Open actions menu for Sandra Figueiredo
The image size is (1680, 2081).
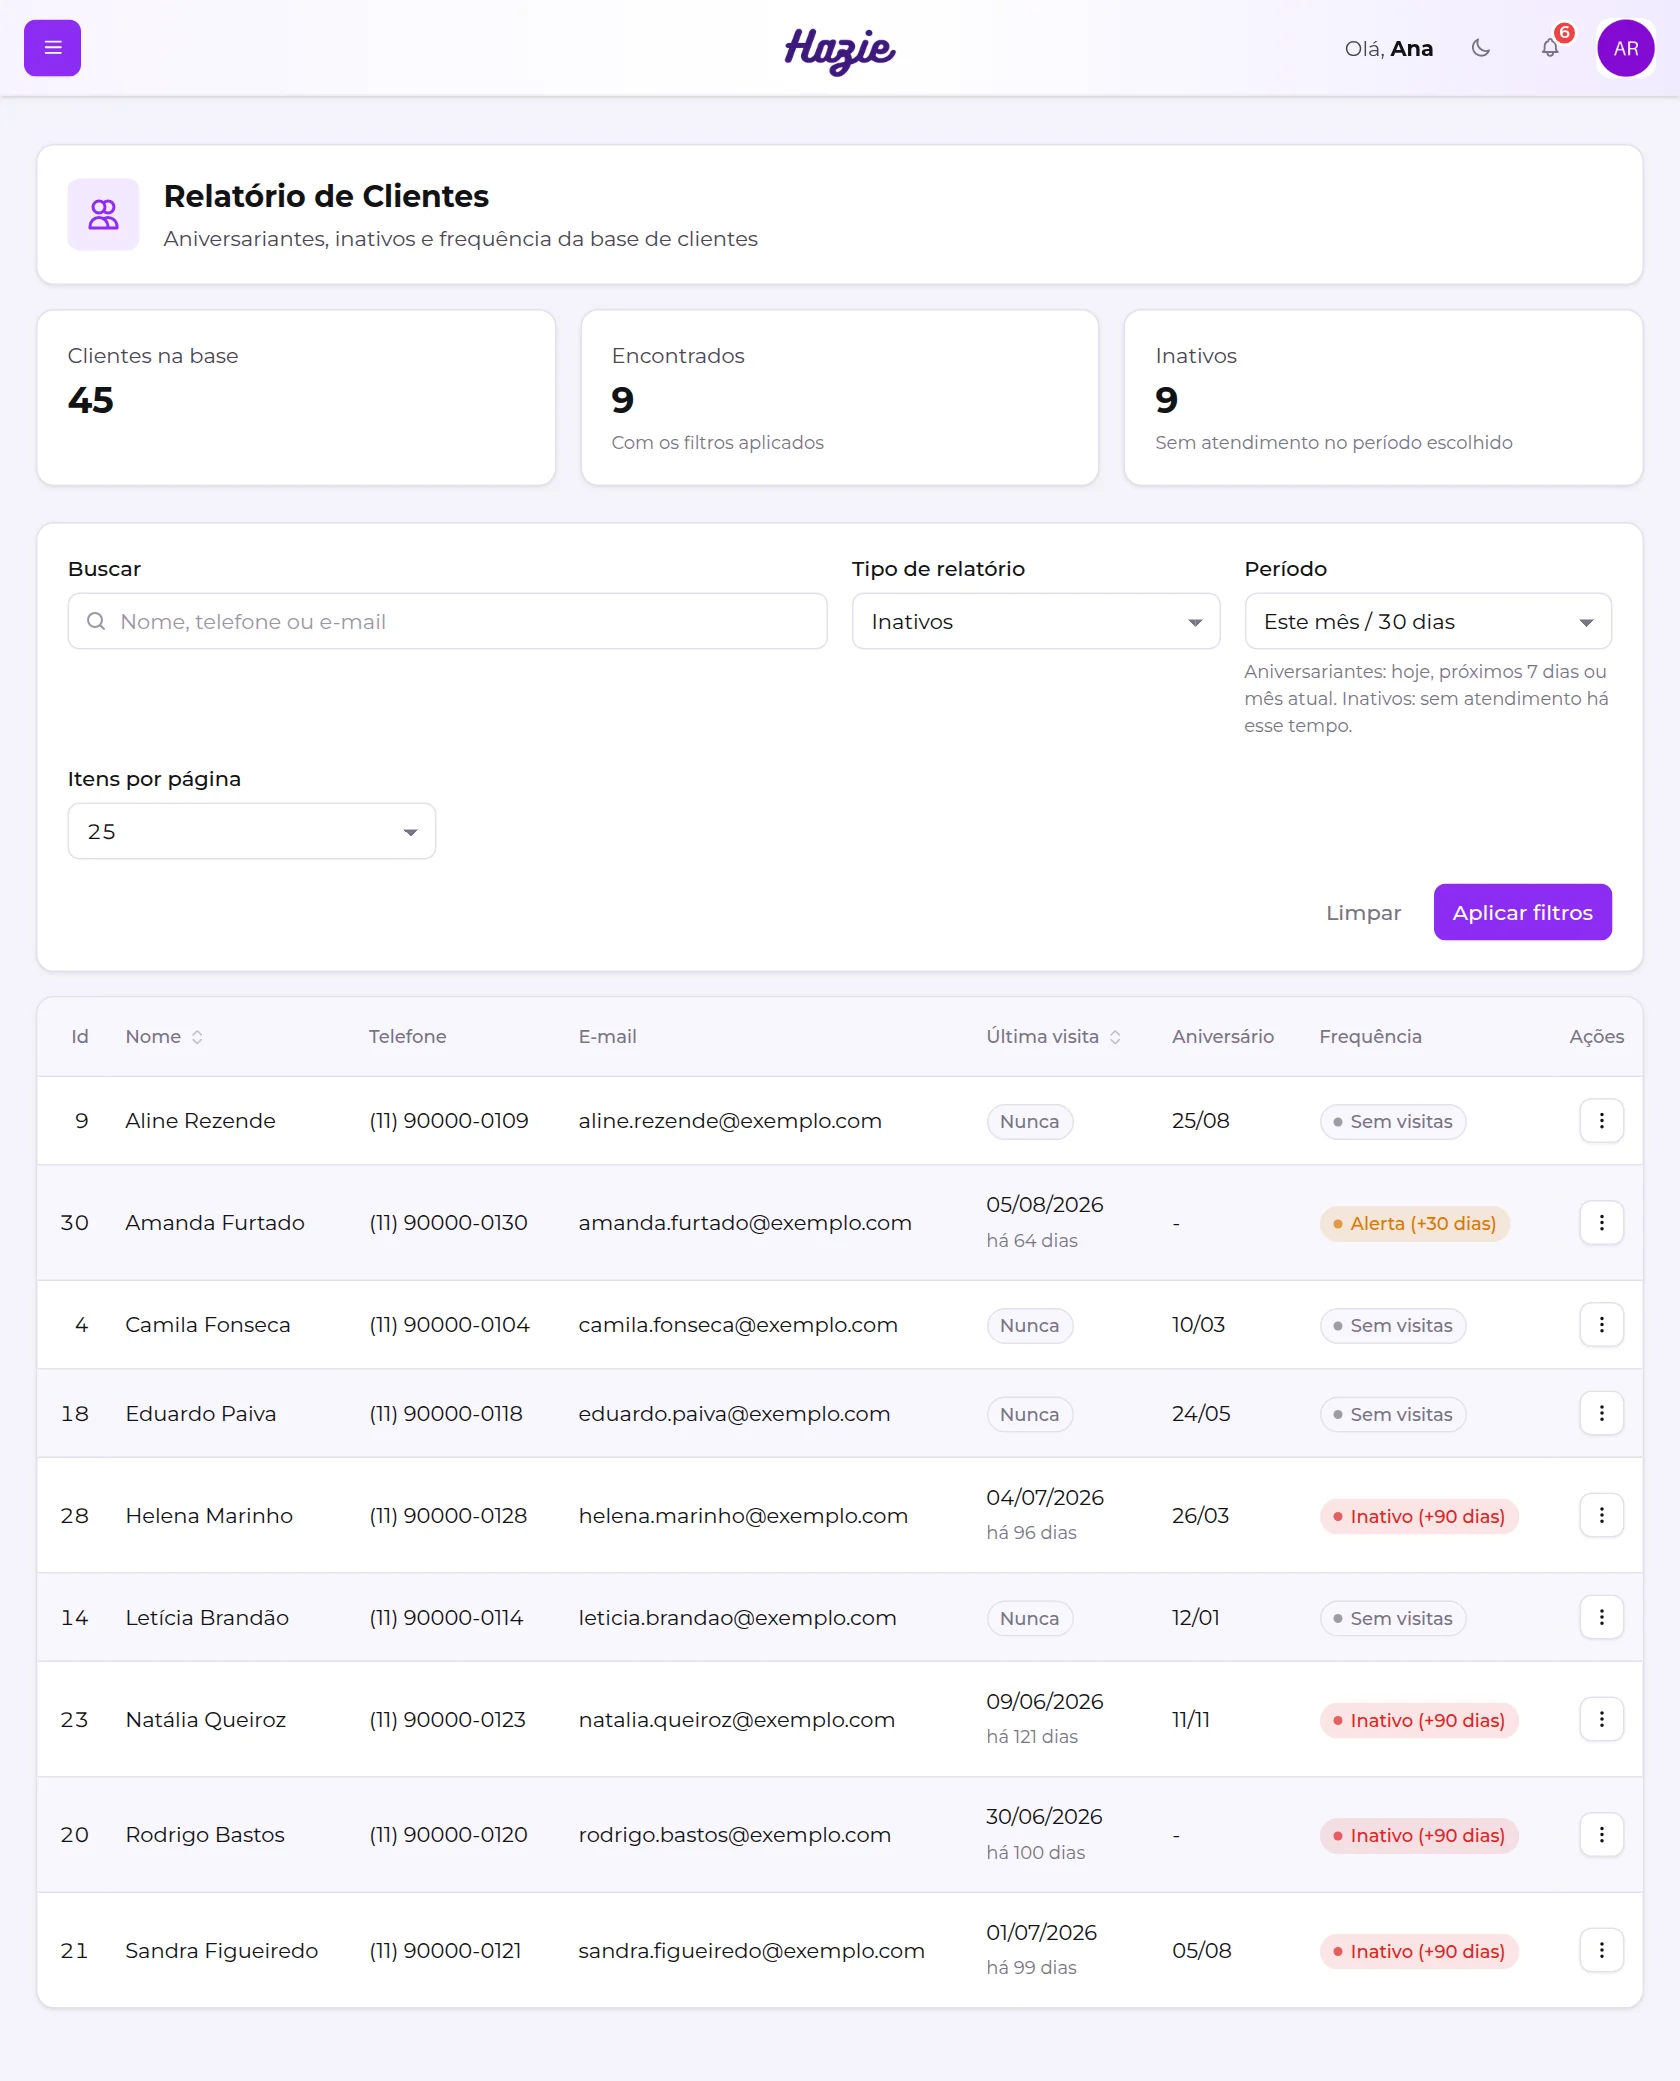coord(1601,1951)
